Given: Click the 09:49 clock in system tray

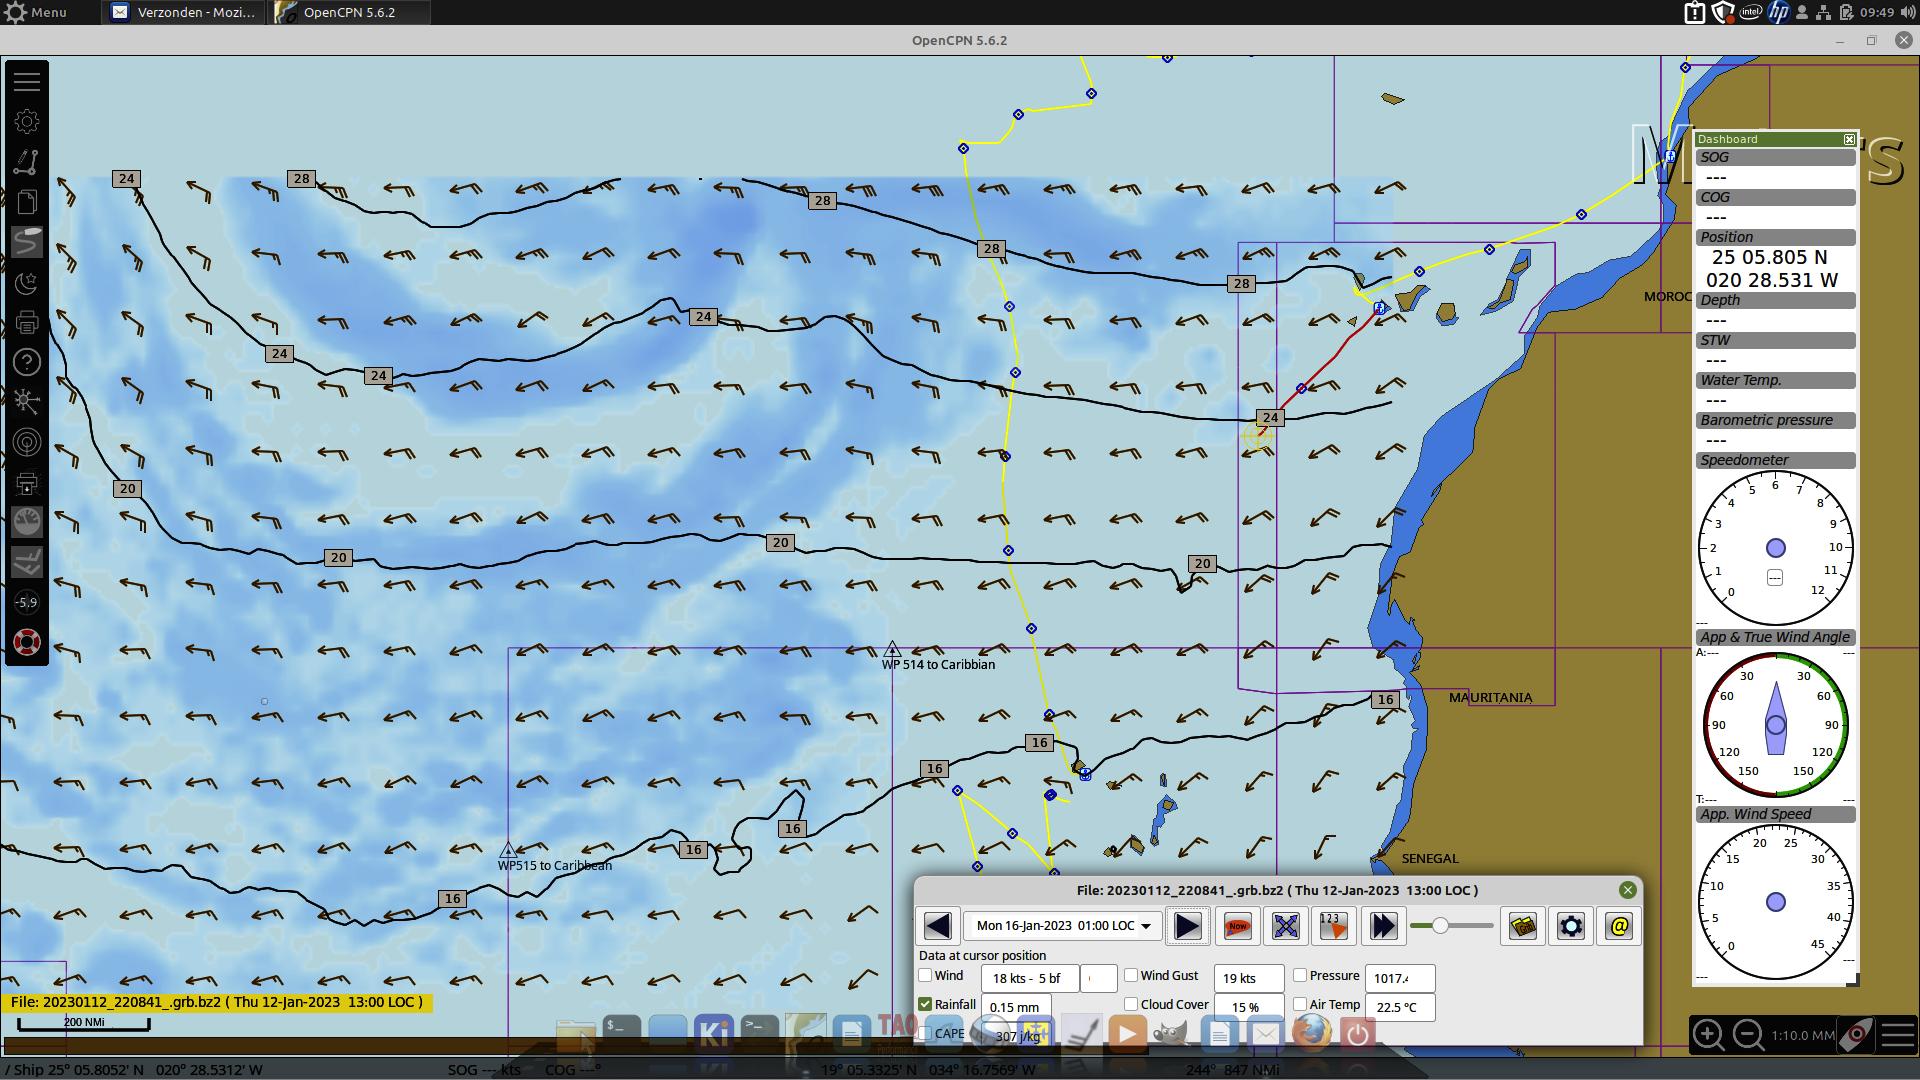Looking at the screenshot, I should (1877, 12).
